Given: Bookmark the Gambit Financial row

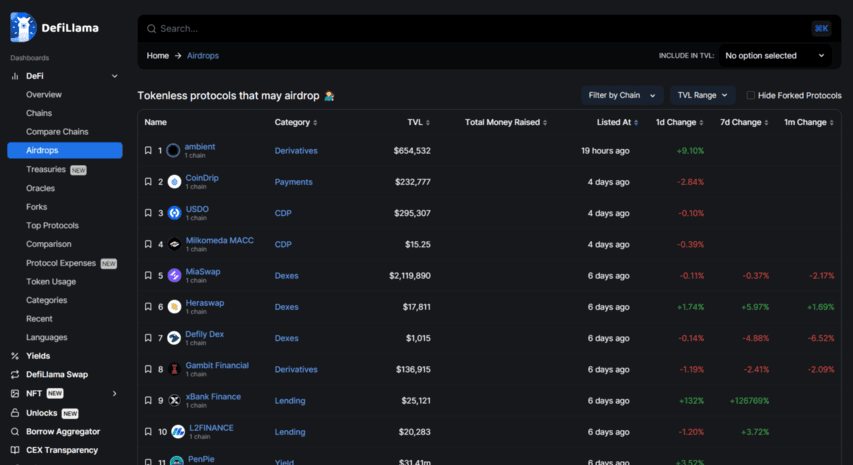Looking at the screenshot, I should click(148, 369).
